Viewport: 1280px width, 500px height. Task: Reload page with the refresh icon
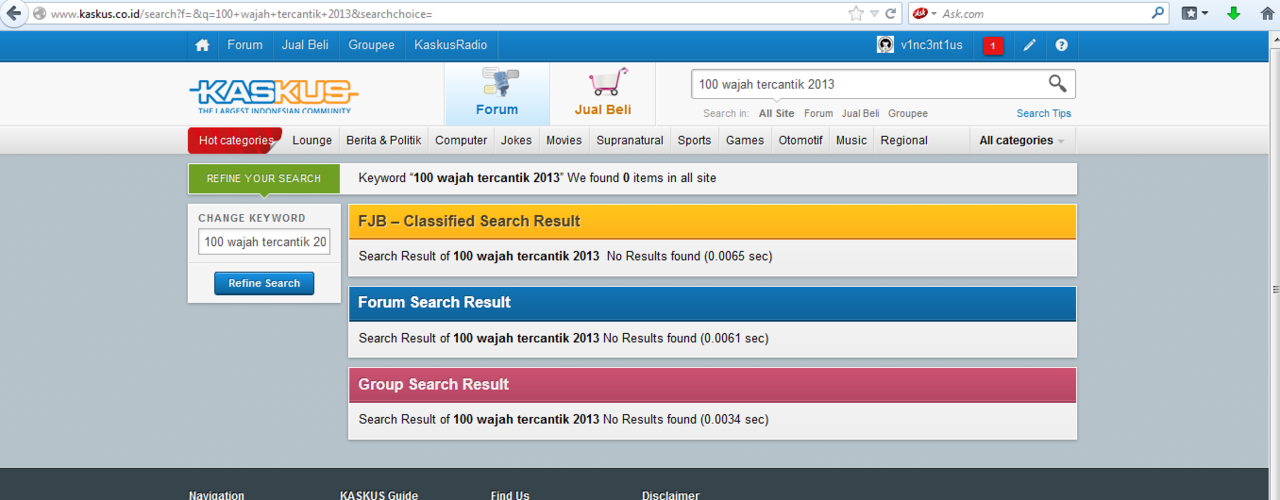point(891,13)
